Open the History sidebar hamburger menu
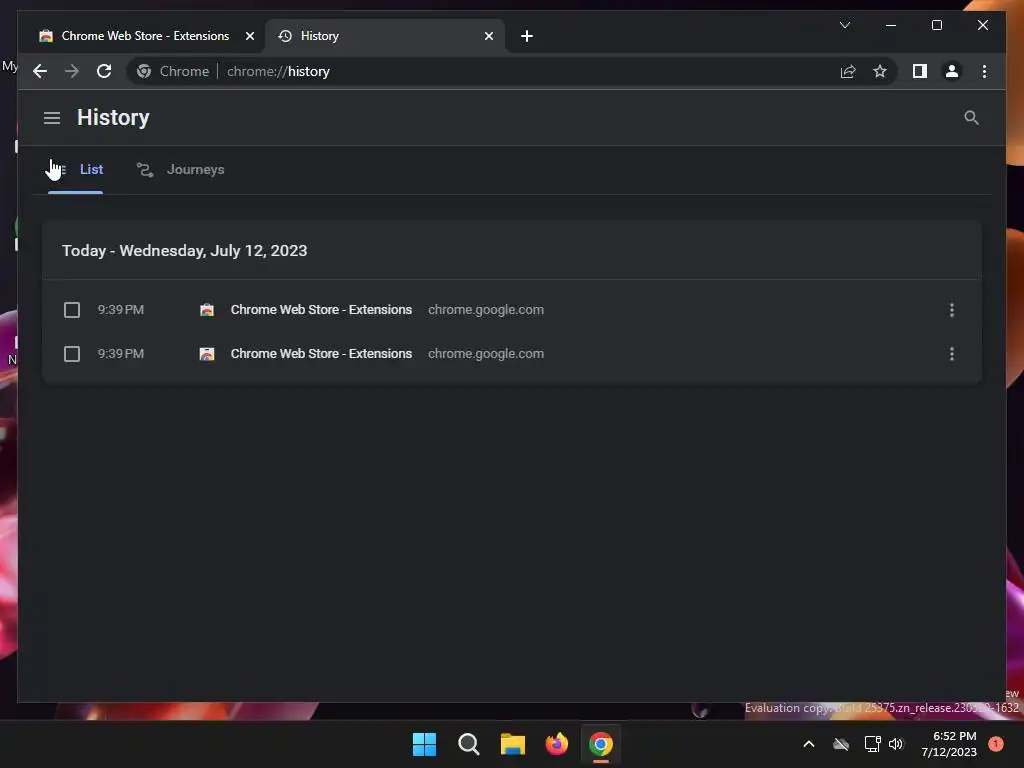 52,118
